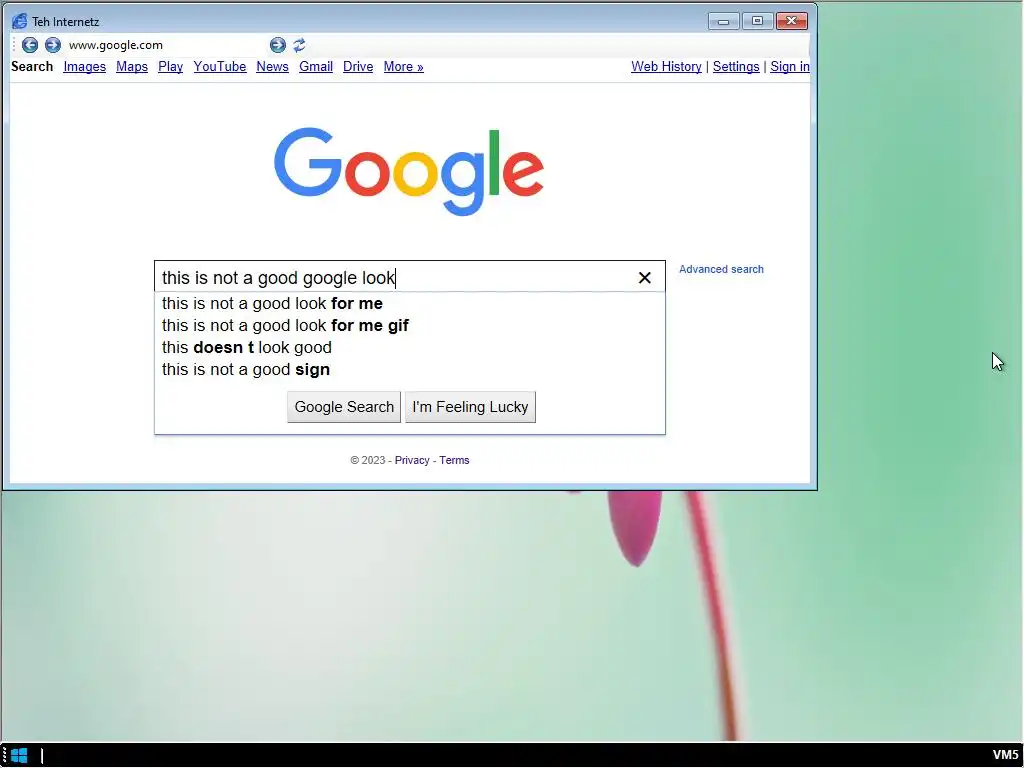Open the YouTube link
Viewport: 1024px width, 768px height.
click(219, 67)
